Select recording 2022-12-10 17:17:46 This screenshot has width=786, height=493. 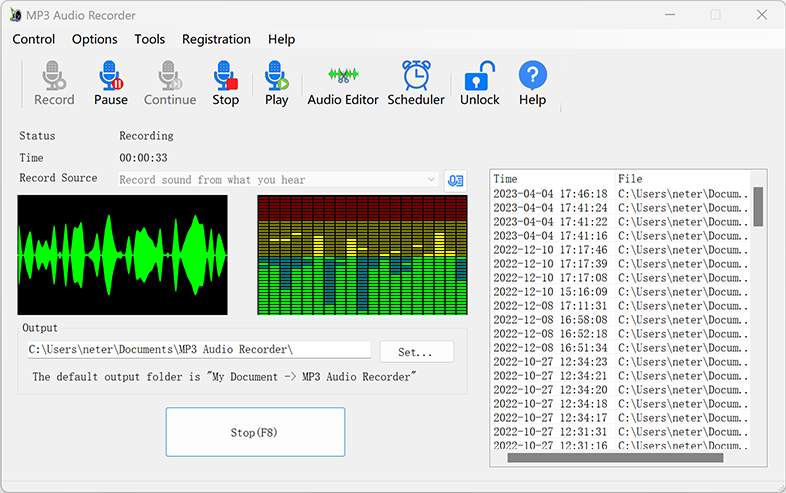coord(620,250)
